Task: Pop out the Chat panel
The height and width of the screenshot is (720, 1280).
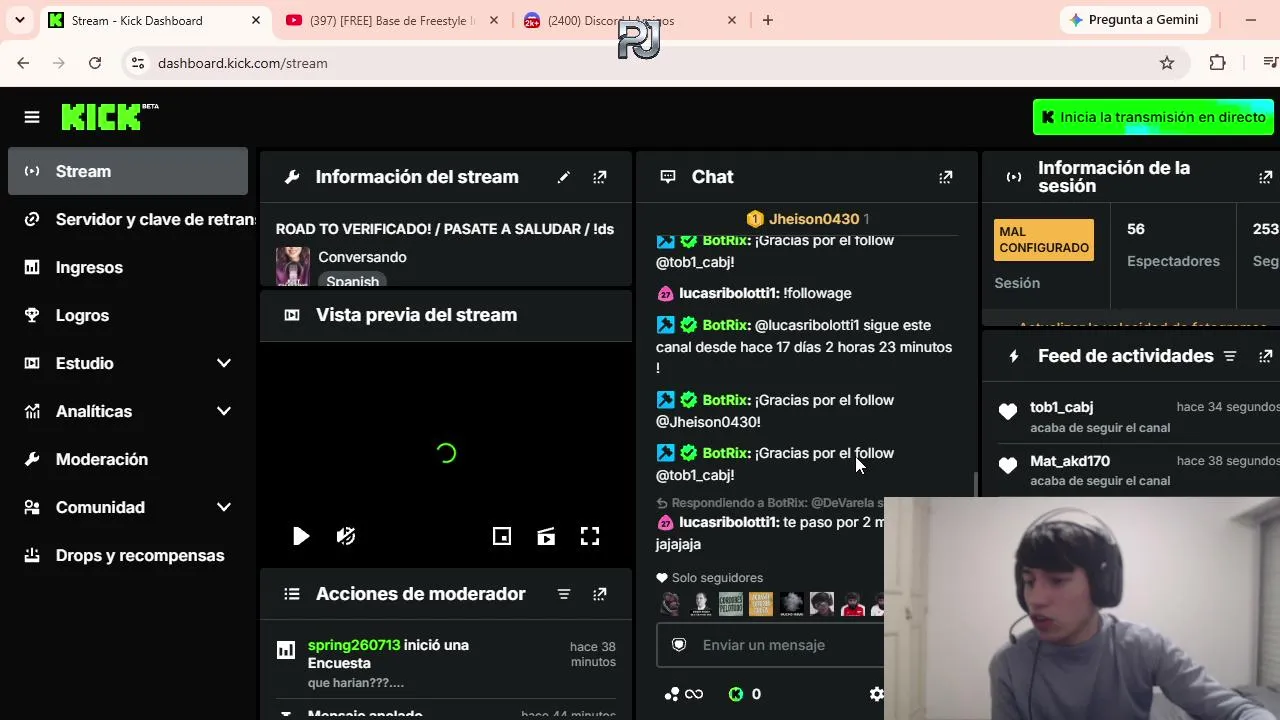Action: coord(946,177)
